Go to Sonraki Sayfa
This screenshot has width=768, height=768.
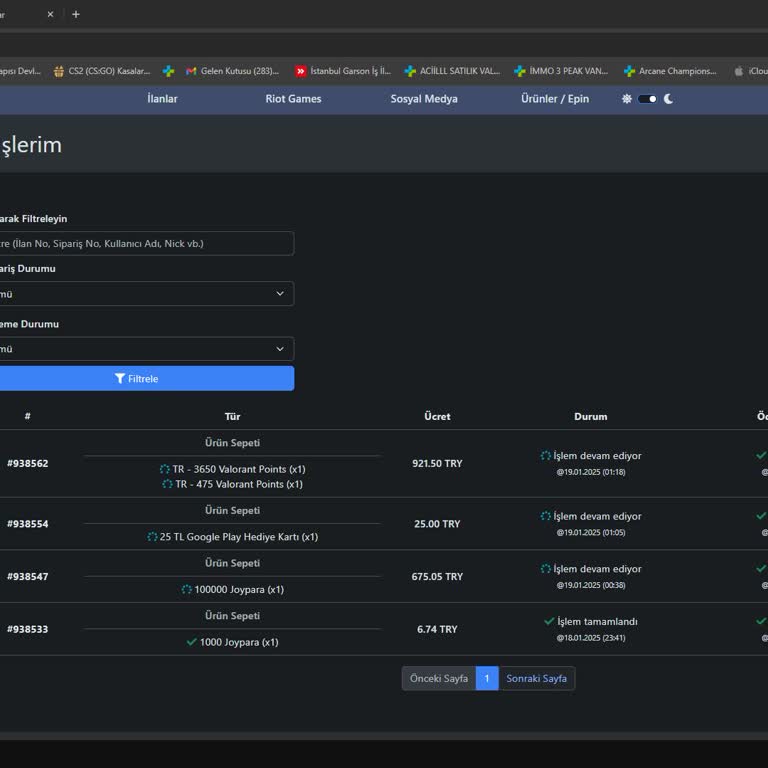pos(536,678)
